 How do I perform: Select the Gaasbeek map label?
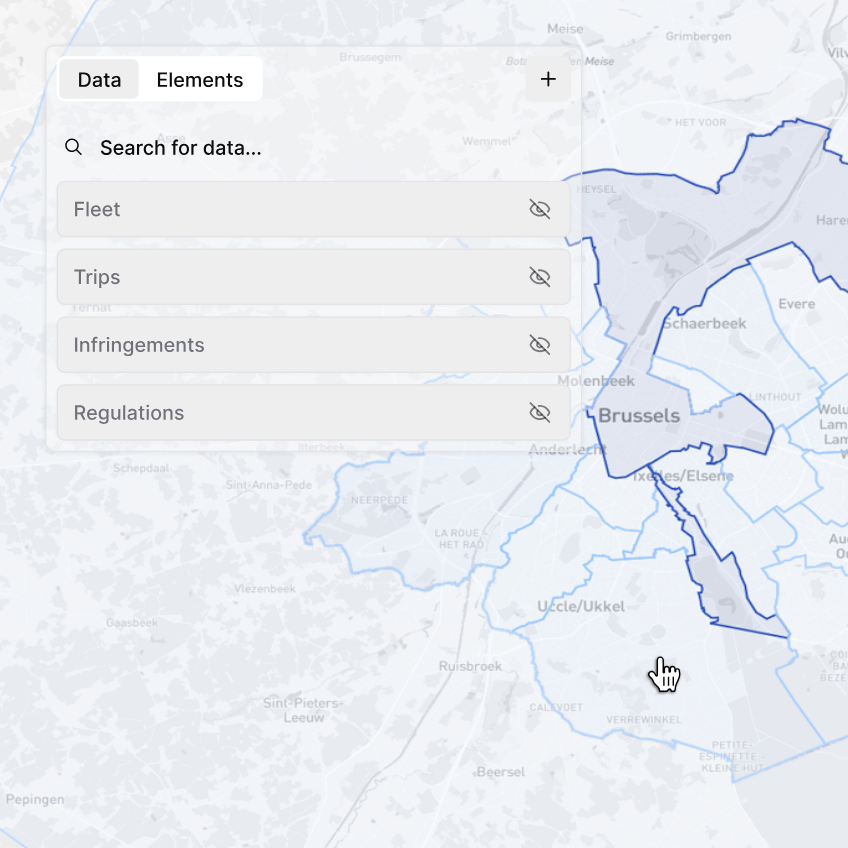pos(132,622)
